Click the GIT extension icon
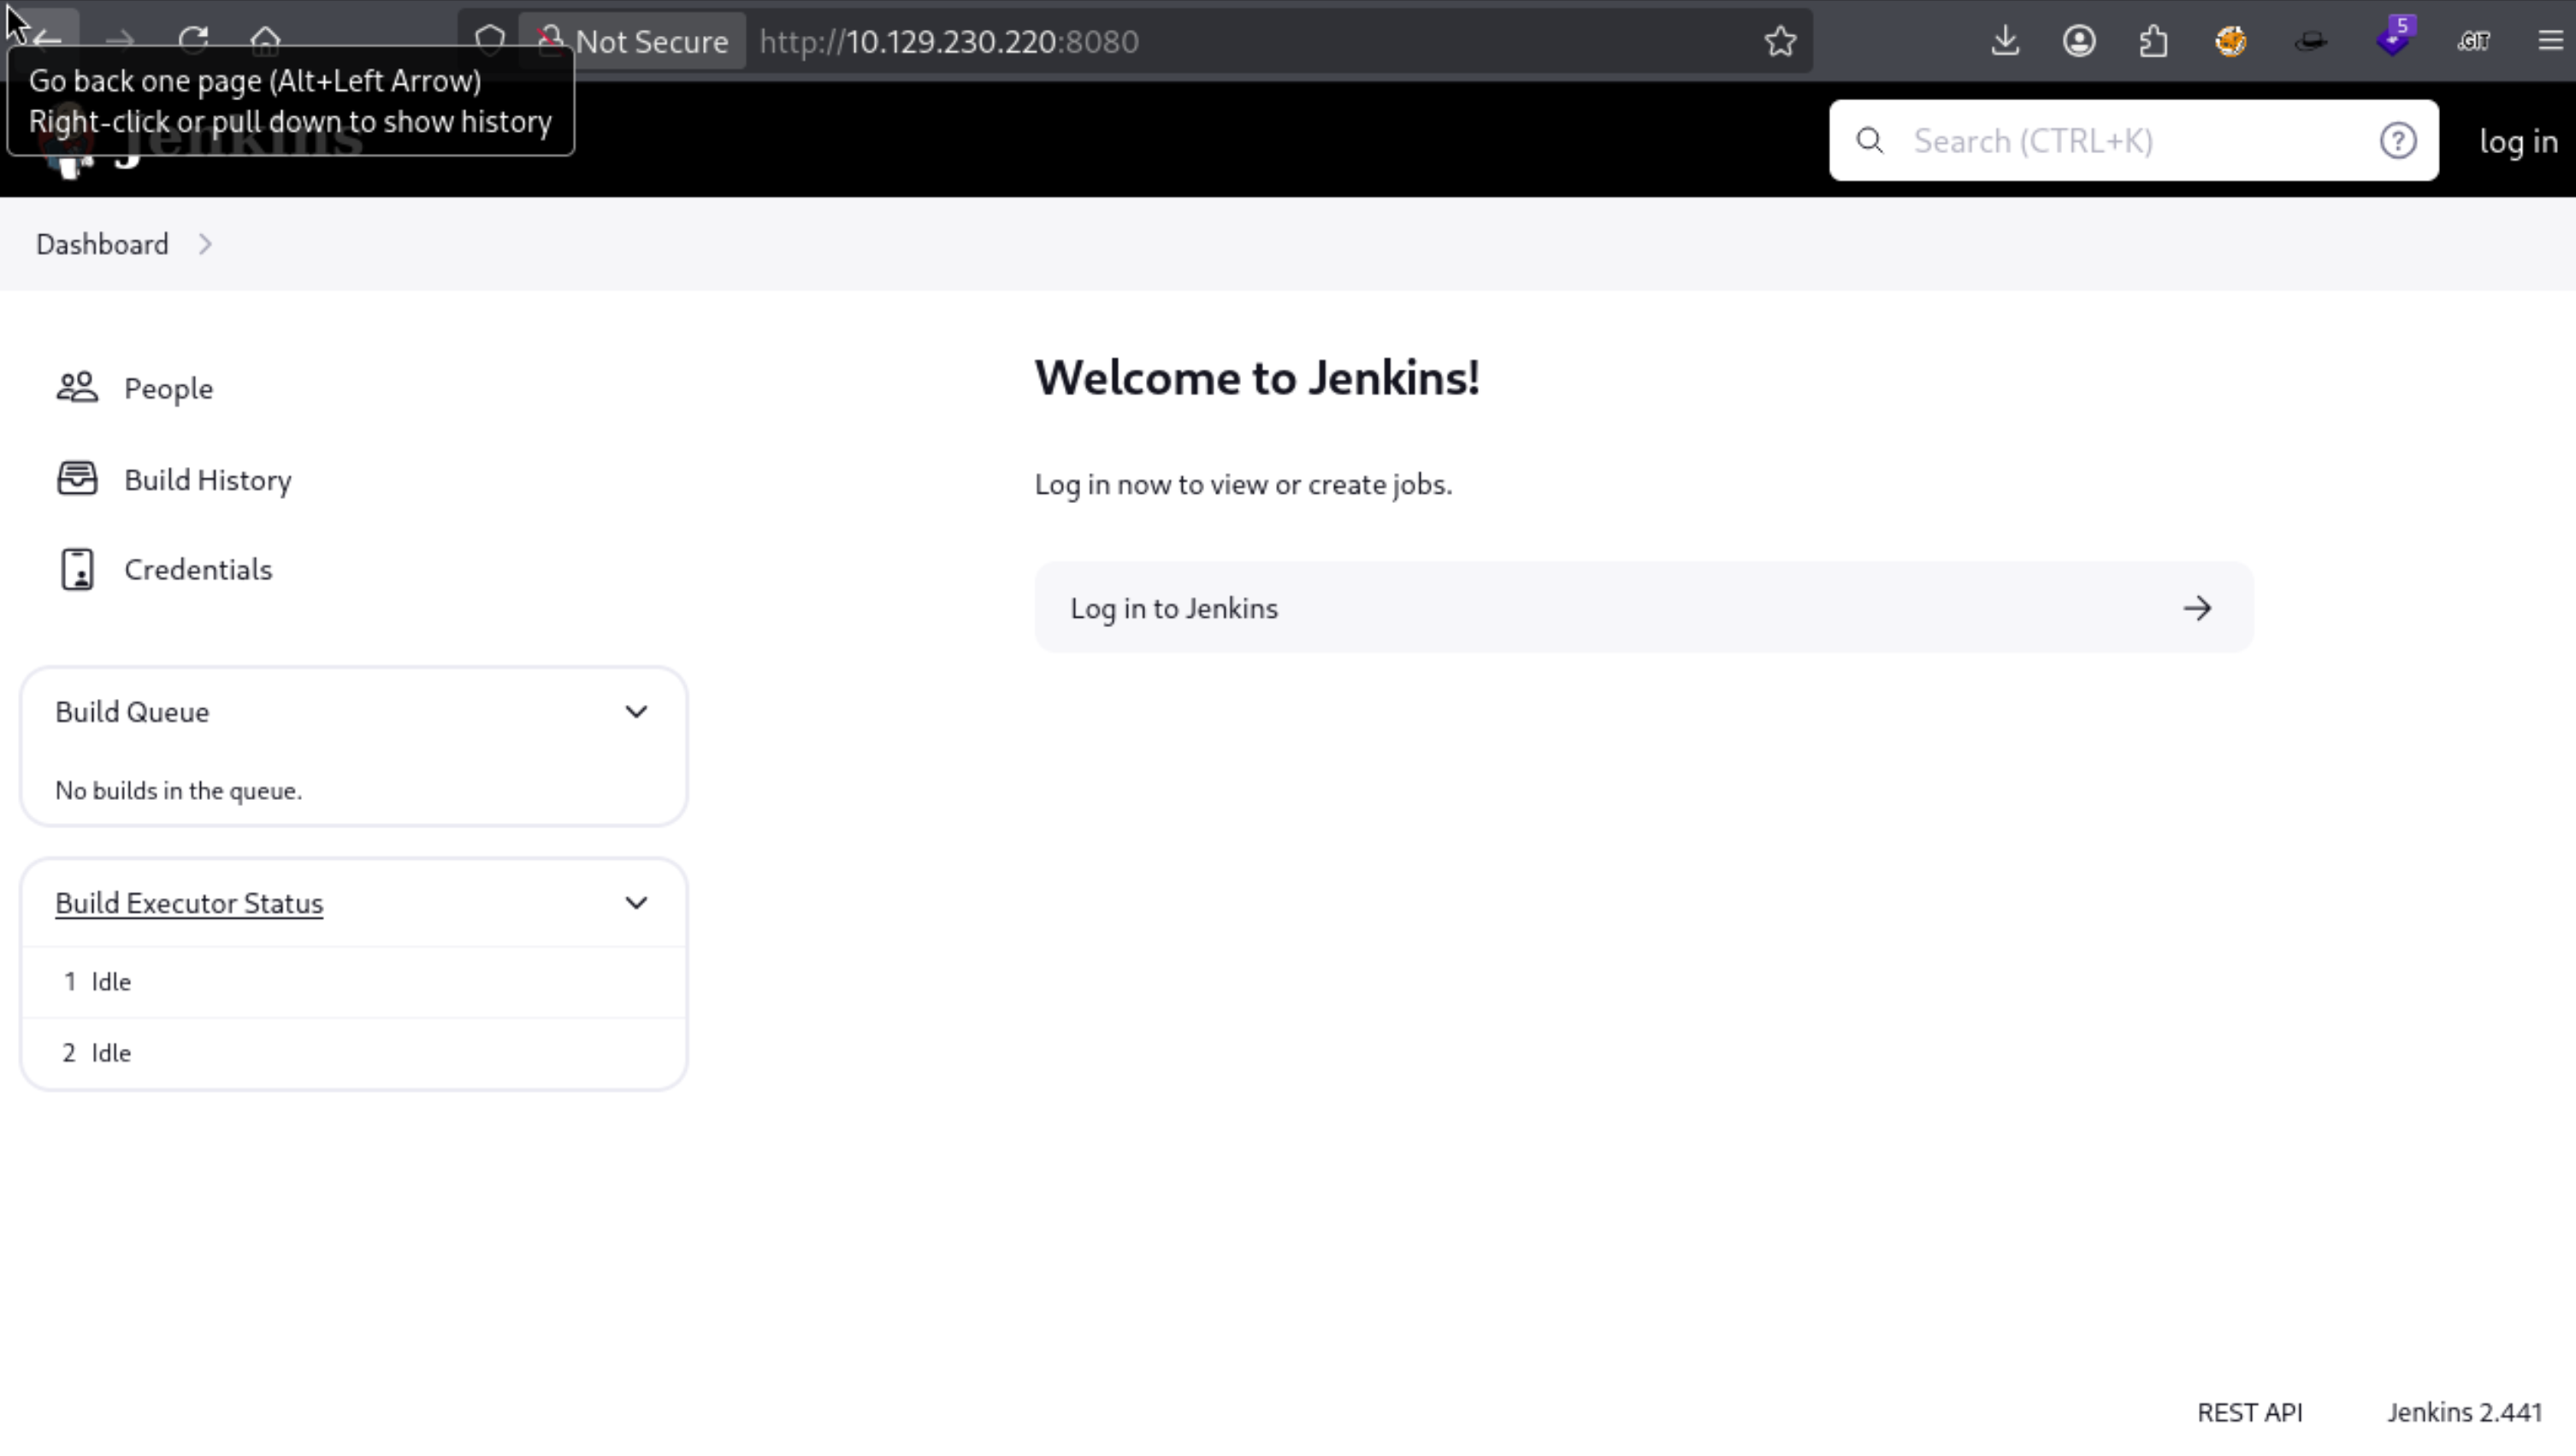The image size is (2576, 1456). coord(2473,41)
